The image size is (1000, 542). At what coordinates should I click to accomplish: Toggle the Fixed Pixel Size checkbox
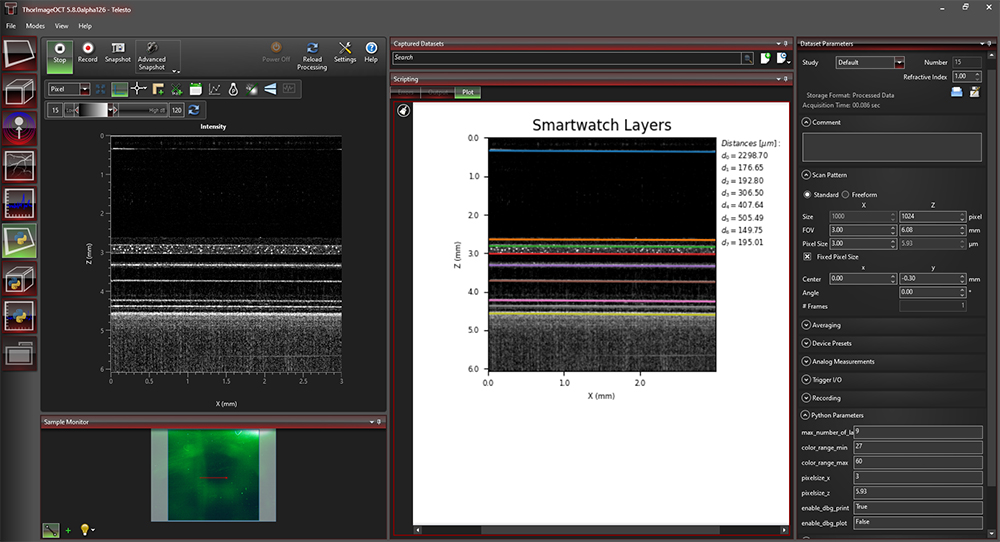808,257
